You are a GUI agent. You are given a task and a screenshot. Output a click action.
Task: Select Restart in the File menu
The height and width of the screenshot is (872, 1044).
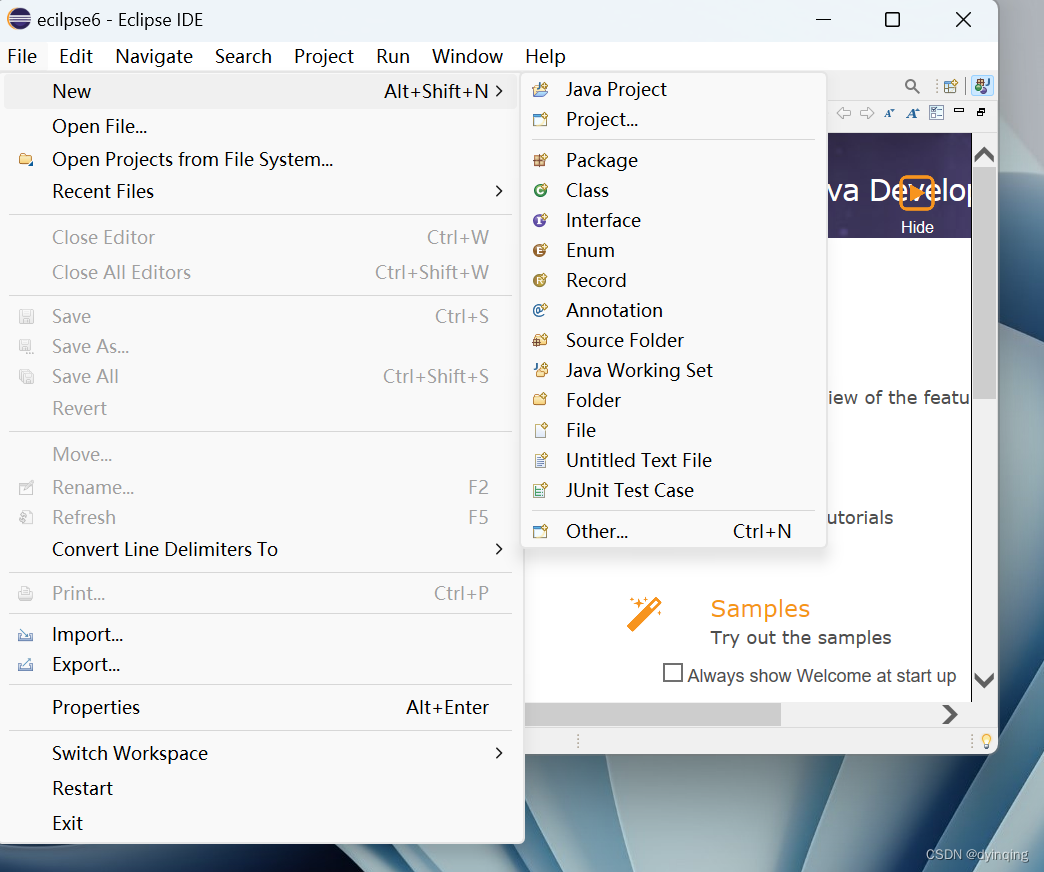260,788
